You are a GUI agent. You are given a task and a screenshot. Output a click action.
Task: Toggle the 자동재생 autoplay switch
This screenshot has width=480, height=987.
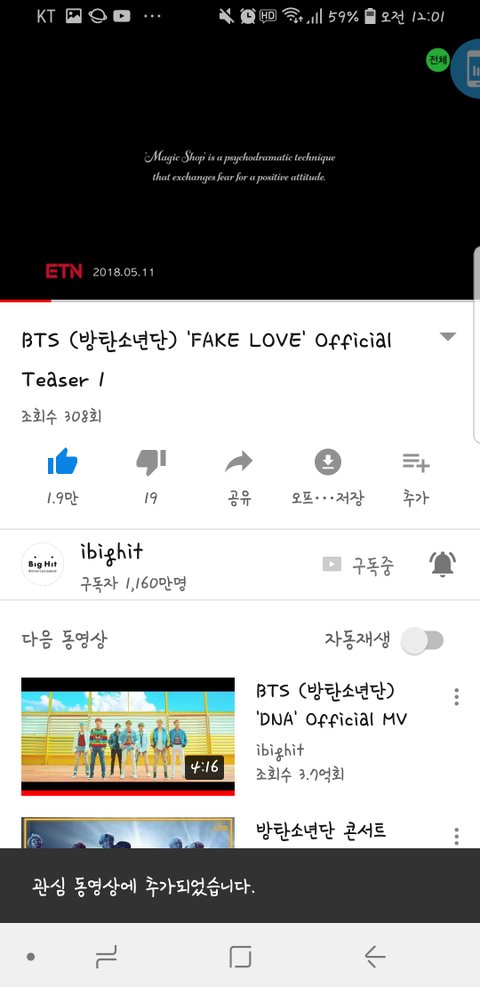click(423, 641)
